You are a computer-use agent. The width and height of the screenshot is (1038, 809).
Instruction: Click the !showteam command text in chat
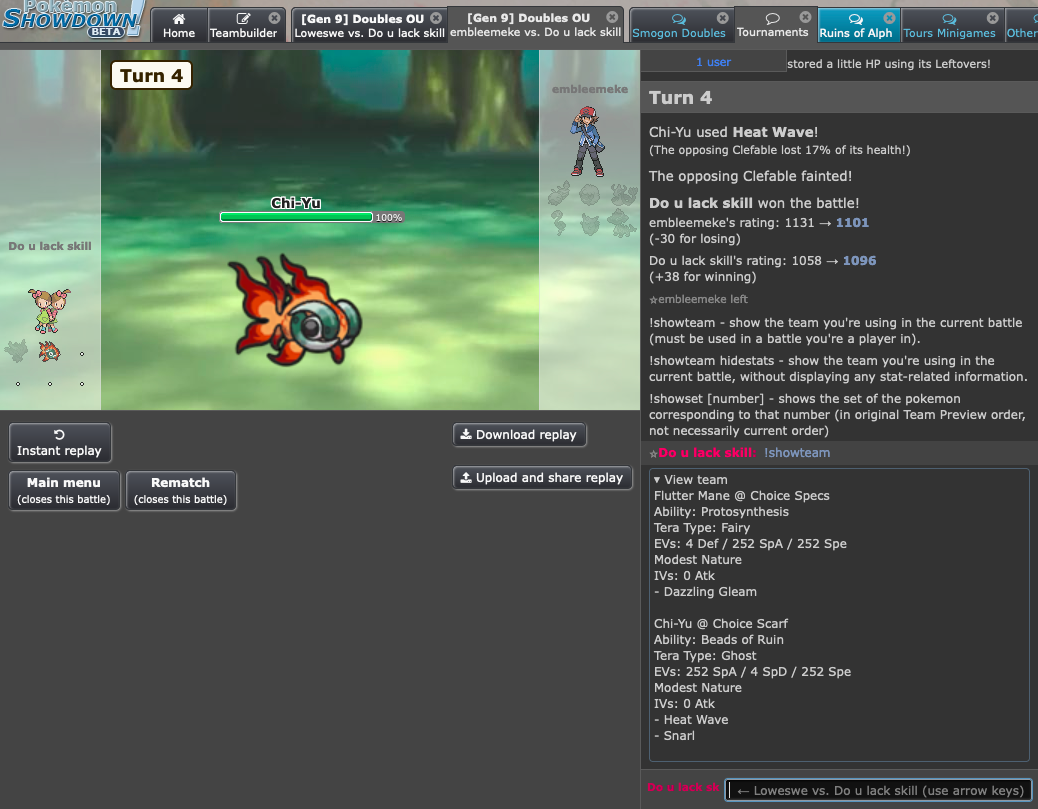tap(797, 453)
